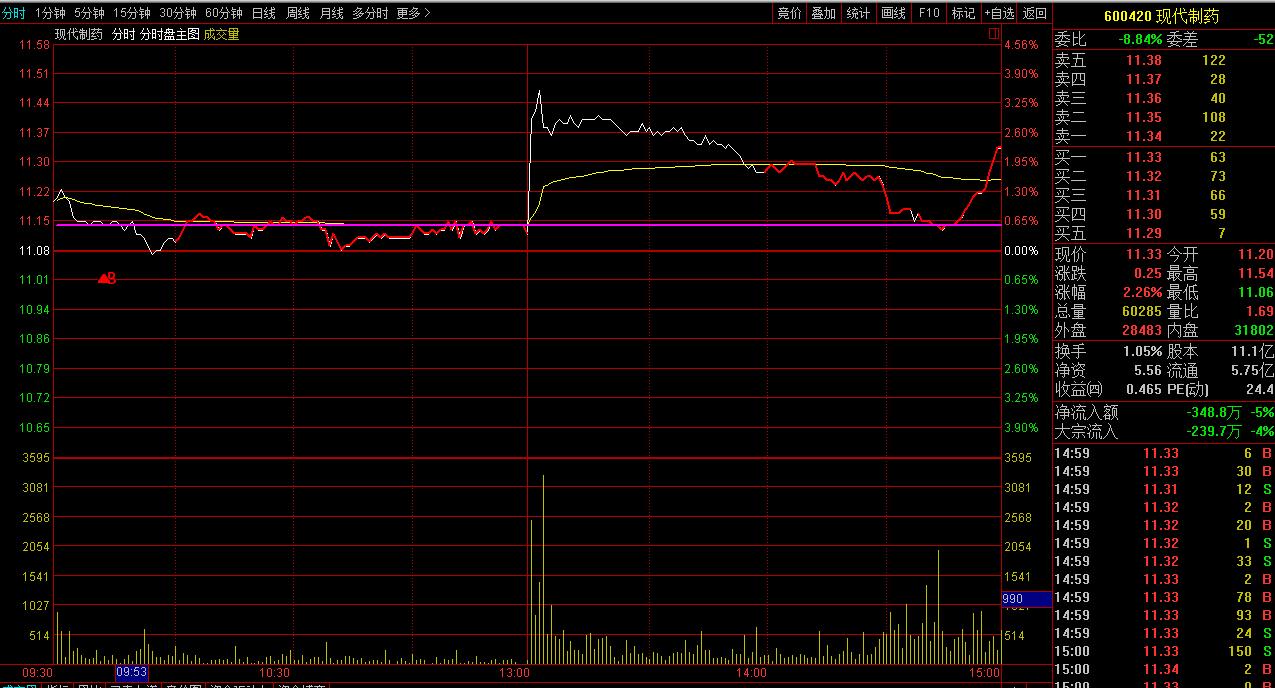The image size is (1275, 688).
Task: Select the 15分钟 chart period tab
Action: (x=131, y=13)
